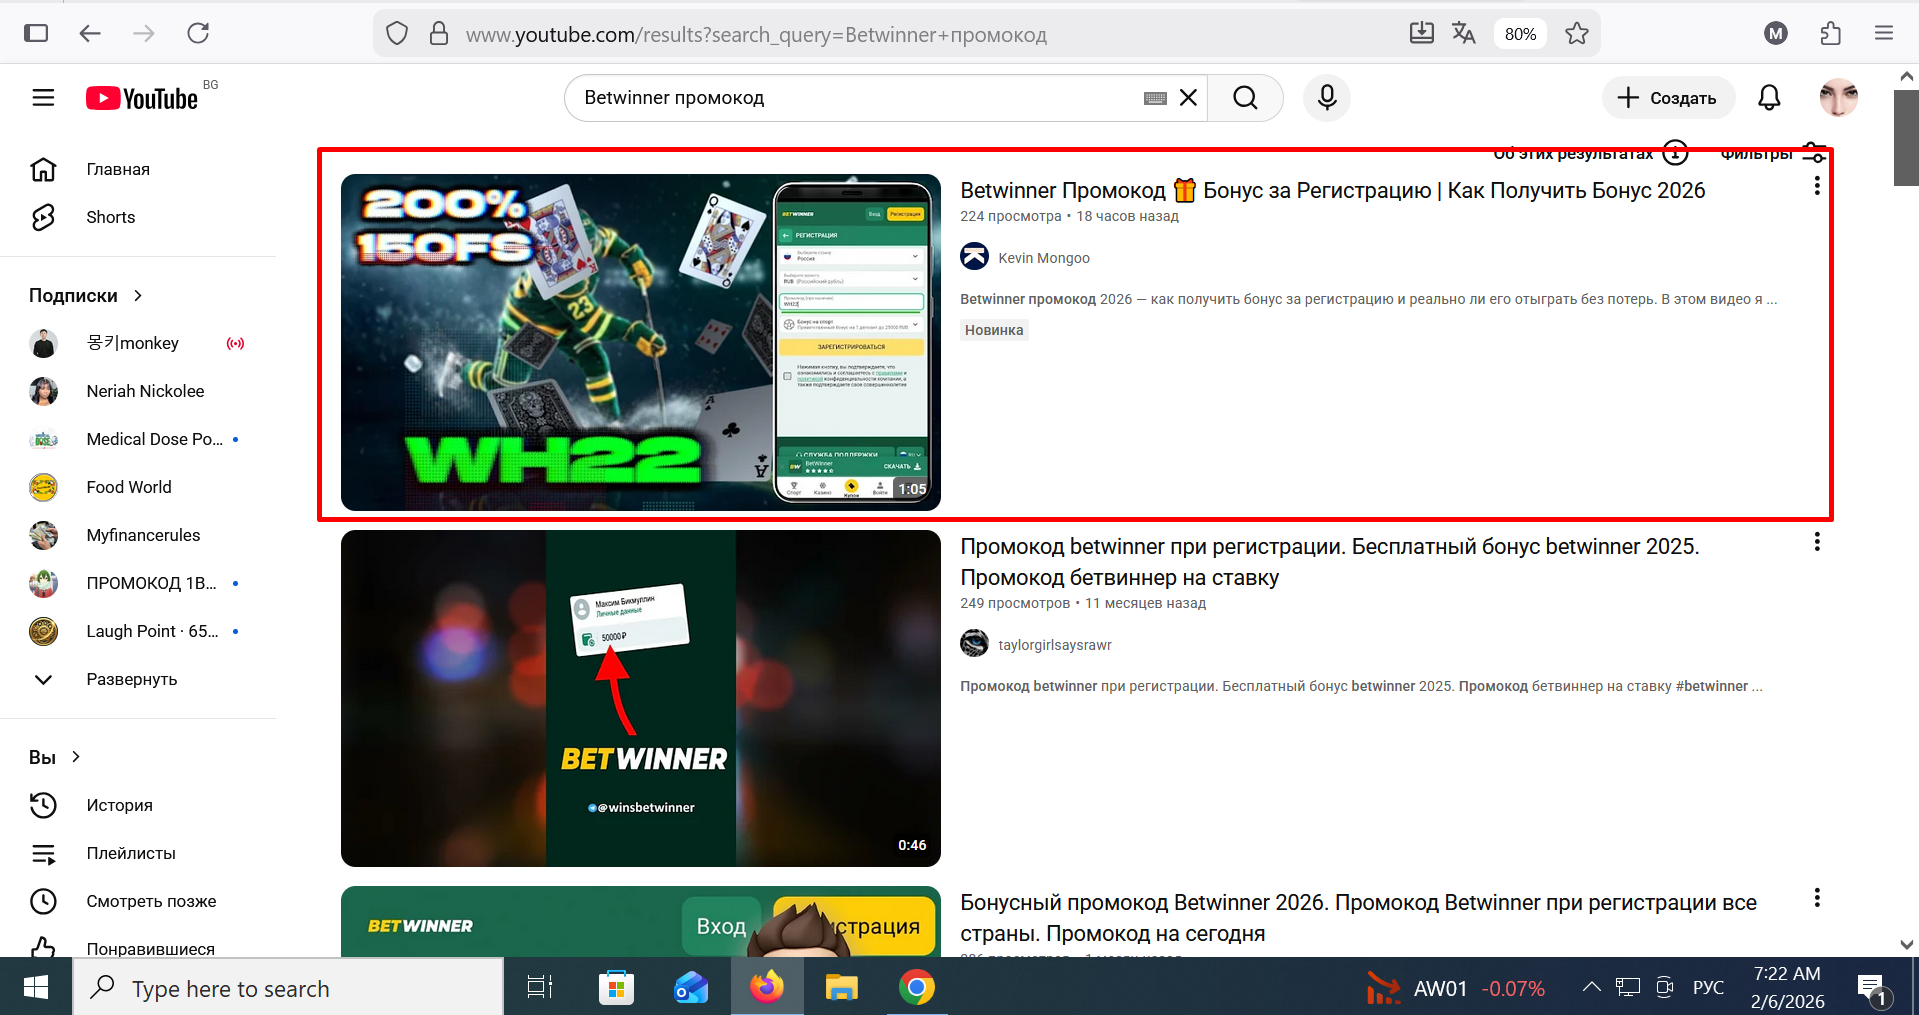Open the Betwinner Промокод Бонус за Регистрацию title
This screenshot has height=1015, width=1919.
pyautogui.click(x=1332, y=190)
